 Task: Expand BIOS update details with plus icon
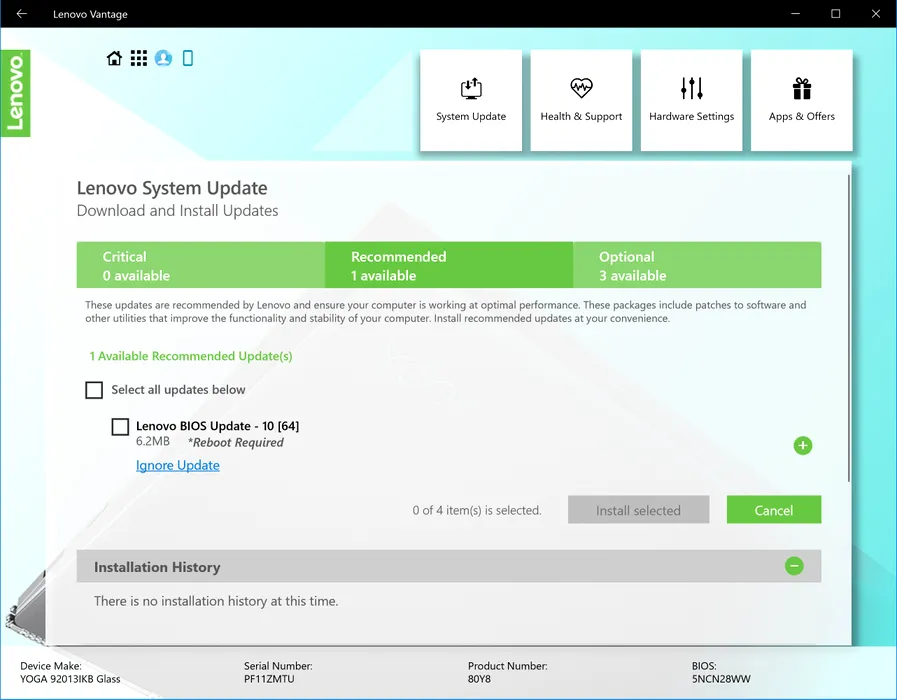803,446
